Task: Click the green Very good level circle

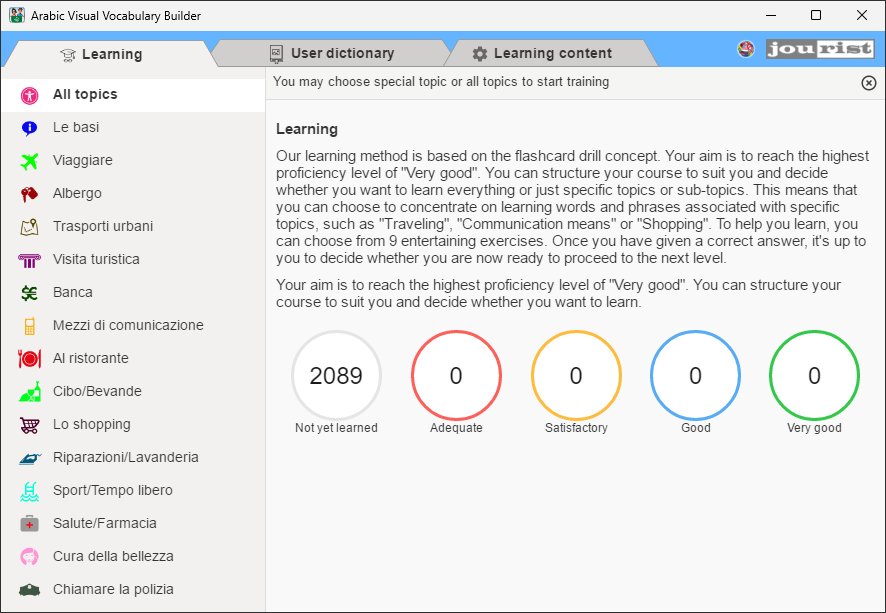Action: click(814, 376)
